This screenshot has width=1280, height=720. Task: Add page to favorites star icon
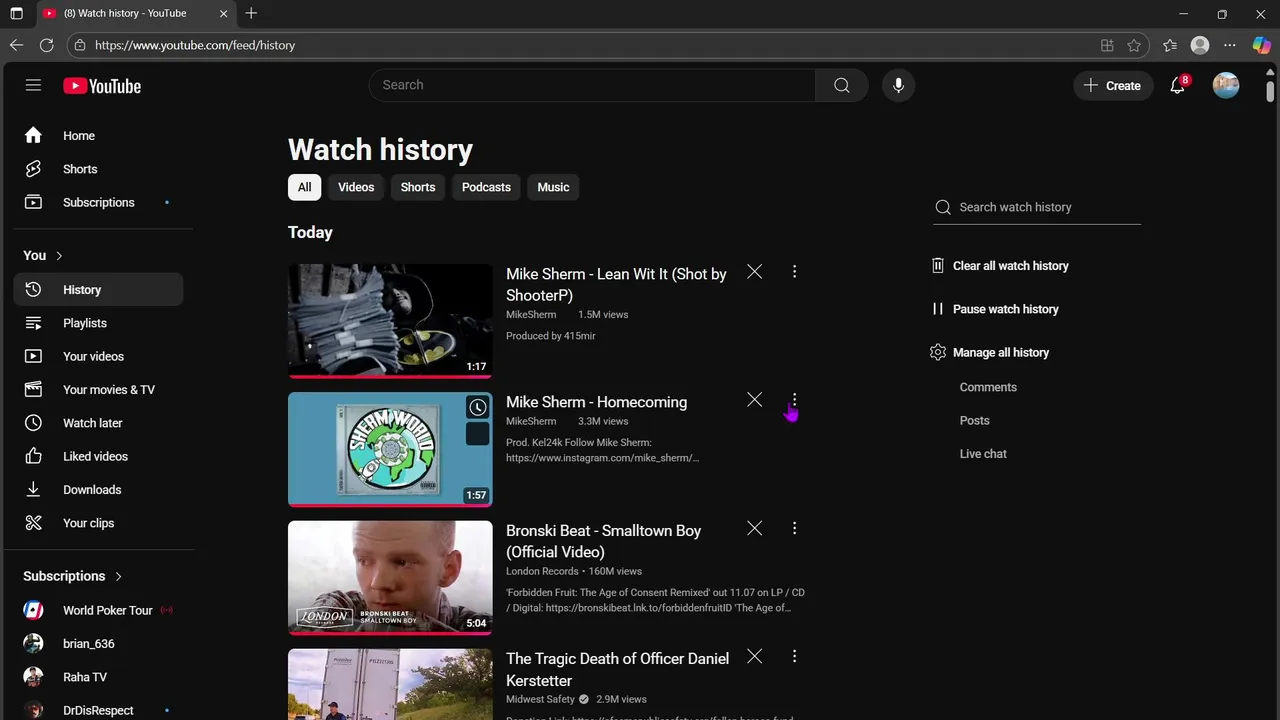pyautogui.click(x=1134, y=45)
